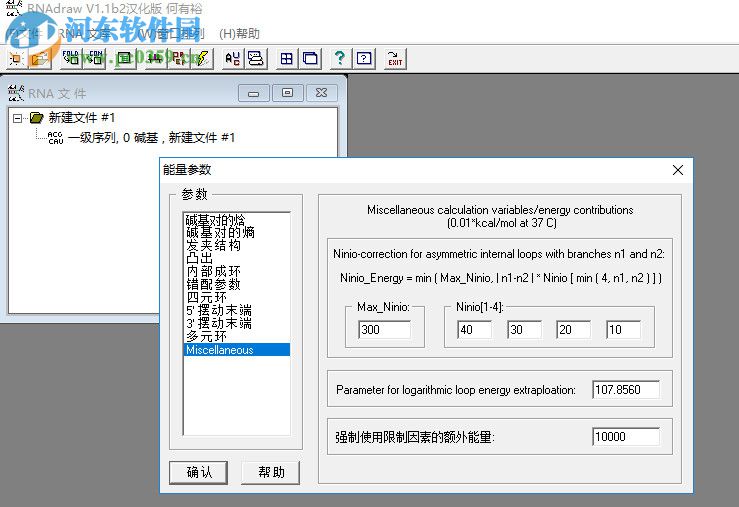
Task: Click the CON toolbar icon
Action: pyautogui.click(x=95, y=58)
